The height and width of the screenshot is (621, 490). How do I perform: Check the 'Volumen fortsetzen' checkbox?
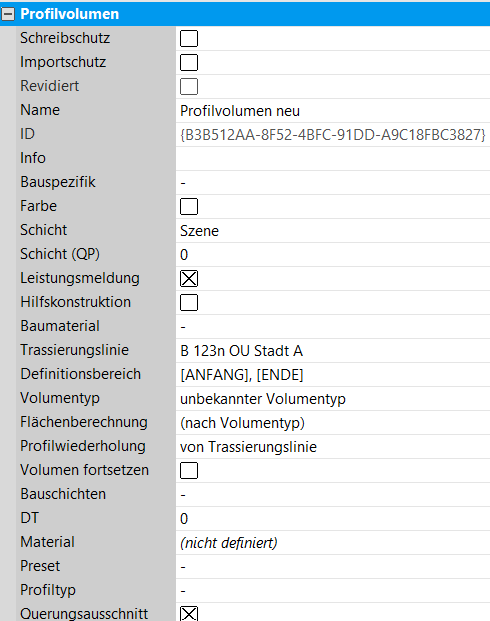(x=189, y=471)
